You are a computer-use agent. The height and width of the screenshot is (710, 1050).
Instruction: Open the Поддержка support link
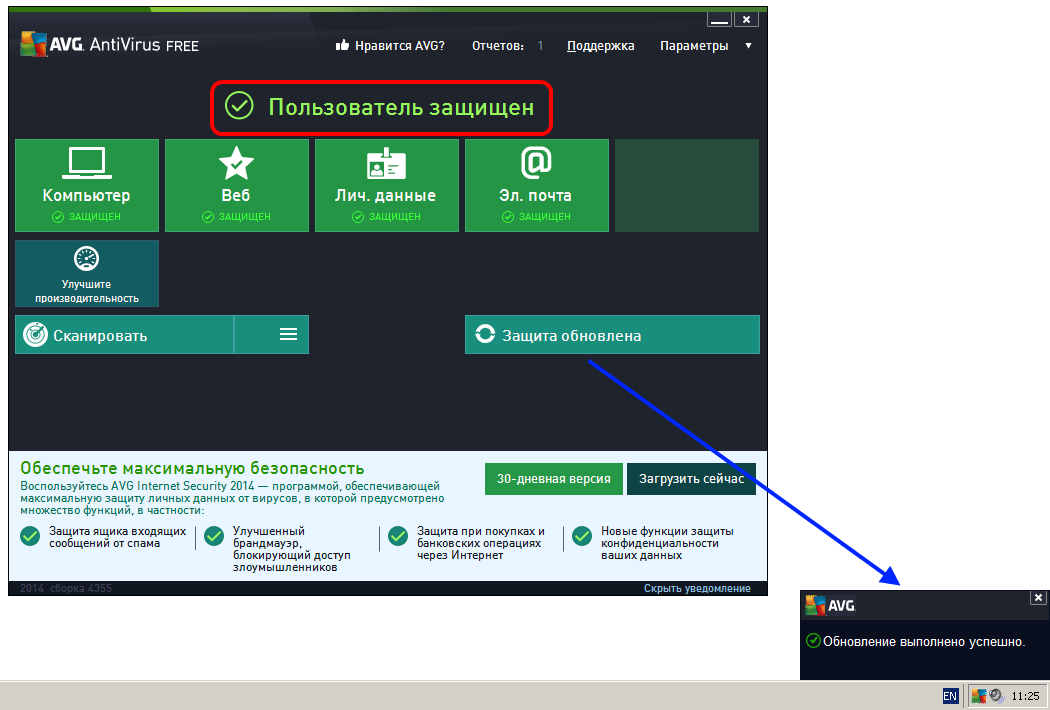(x=600, y=46)
